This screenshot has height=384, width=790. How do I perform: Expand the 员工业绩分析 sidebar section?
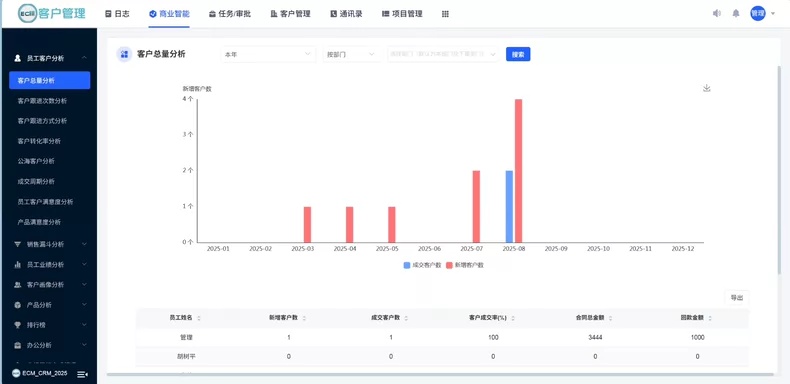[50, 265]
